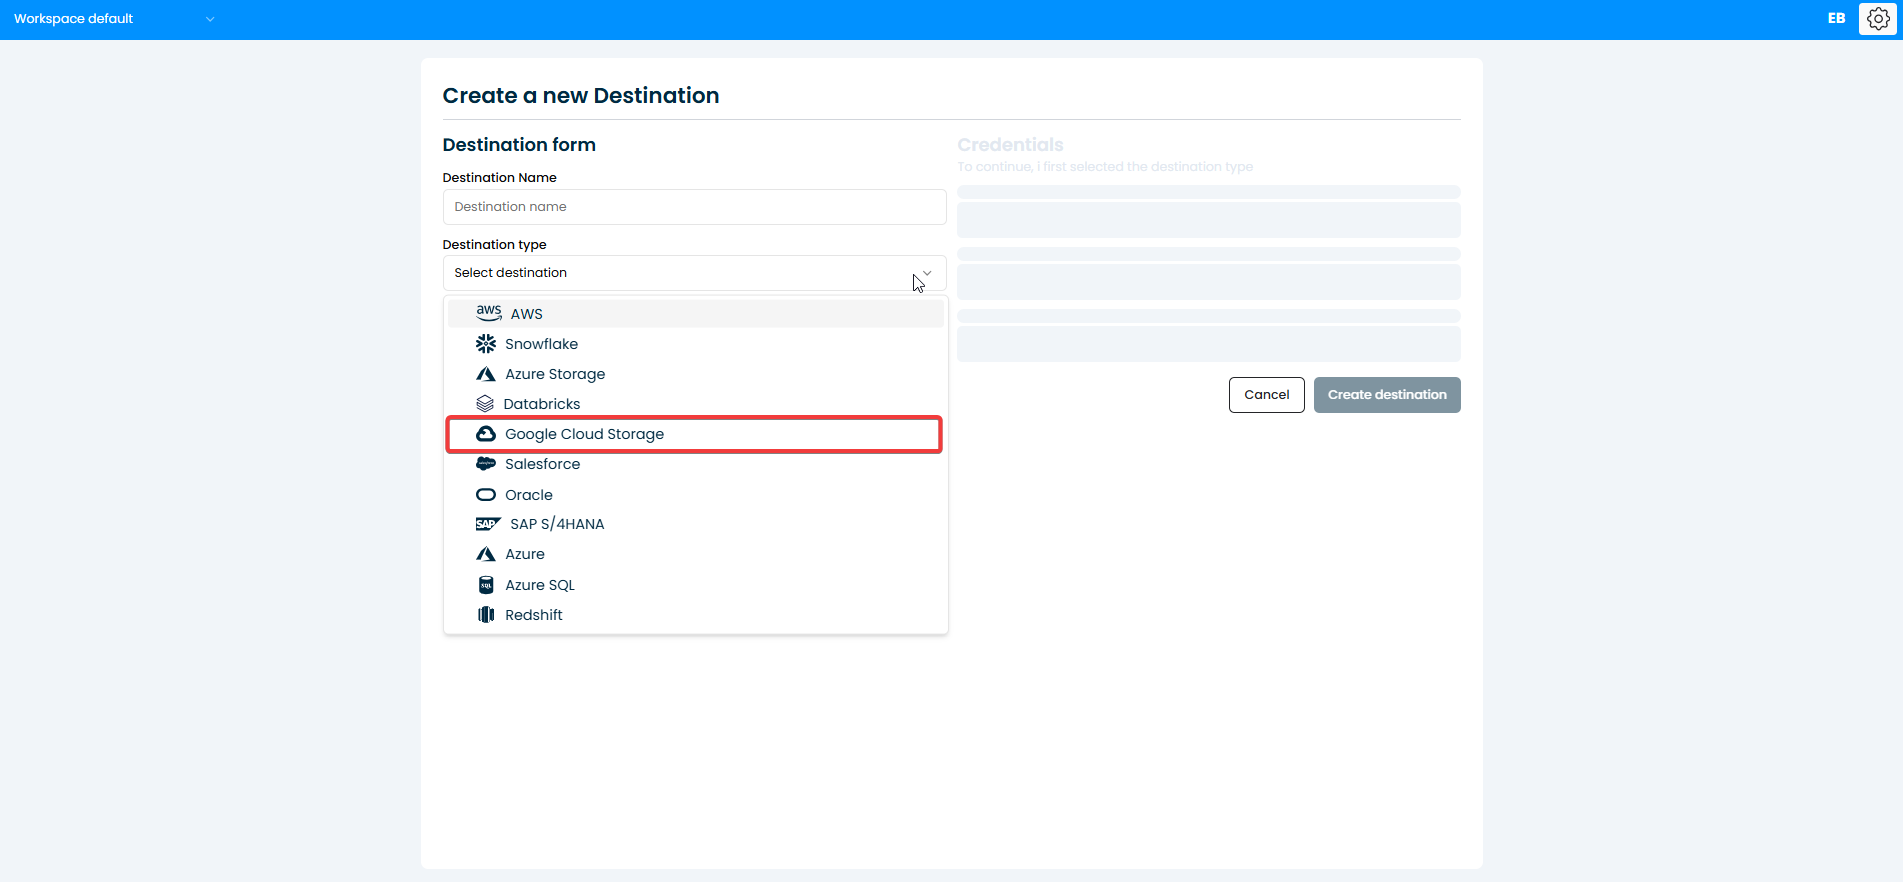This screenshot has height=882, width=1903.
Task: Click the Create a new Destination heading
Action: coord(581,96)
